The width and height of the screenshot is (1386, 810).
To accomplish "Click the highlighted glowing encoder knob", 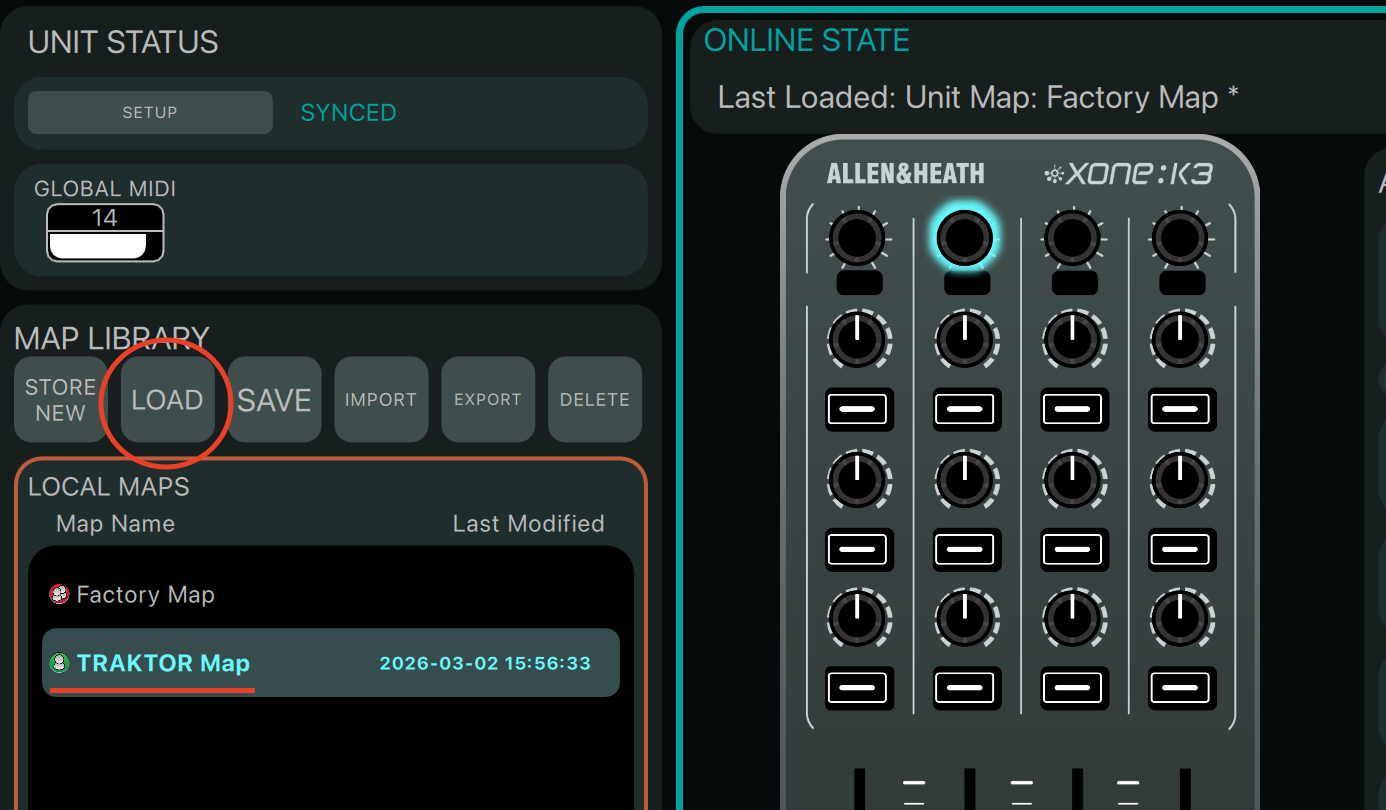I will [x=965, y=238].
